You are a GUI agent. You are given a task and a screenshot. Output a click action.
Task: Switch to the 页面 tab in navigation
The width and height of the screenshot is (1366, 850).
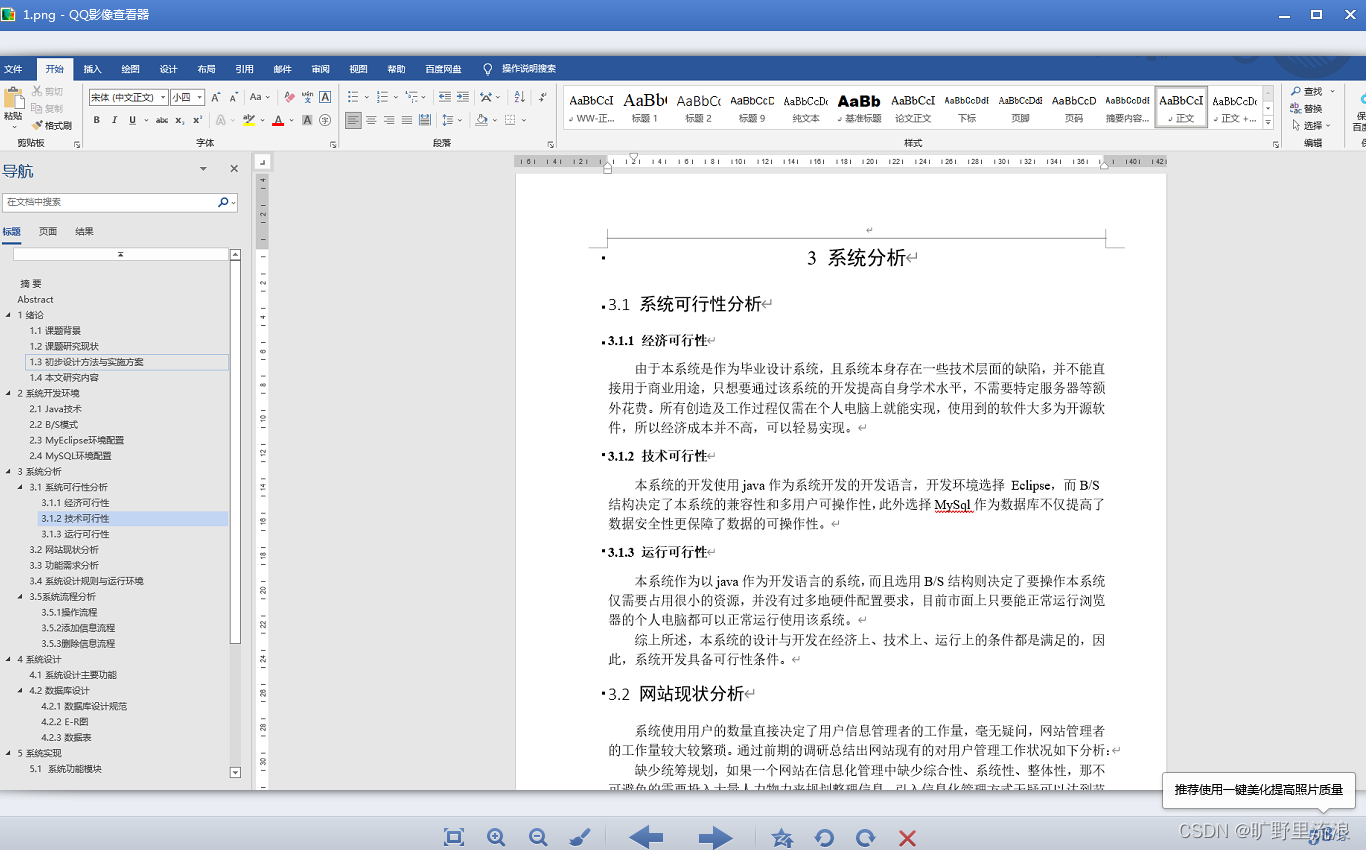click(x=48, y=232)
